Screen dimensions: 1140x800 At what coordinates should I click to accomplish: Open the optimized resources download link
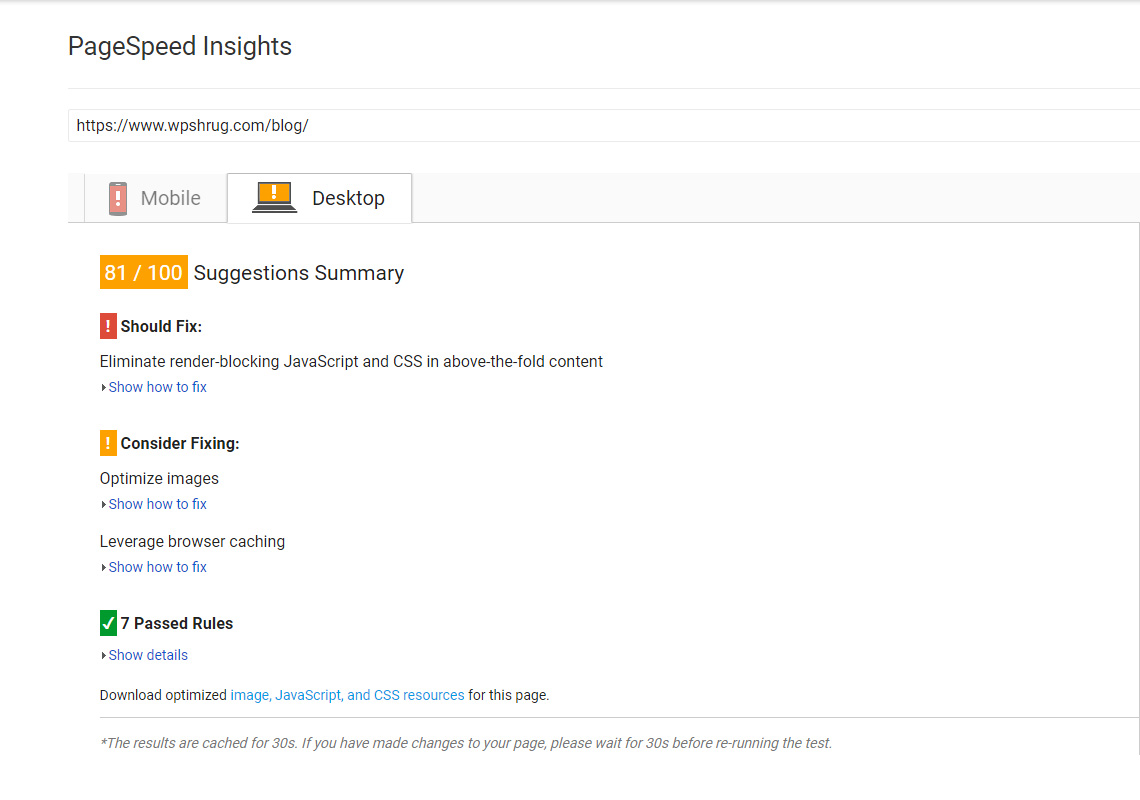point(347,694)
